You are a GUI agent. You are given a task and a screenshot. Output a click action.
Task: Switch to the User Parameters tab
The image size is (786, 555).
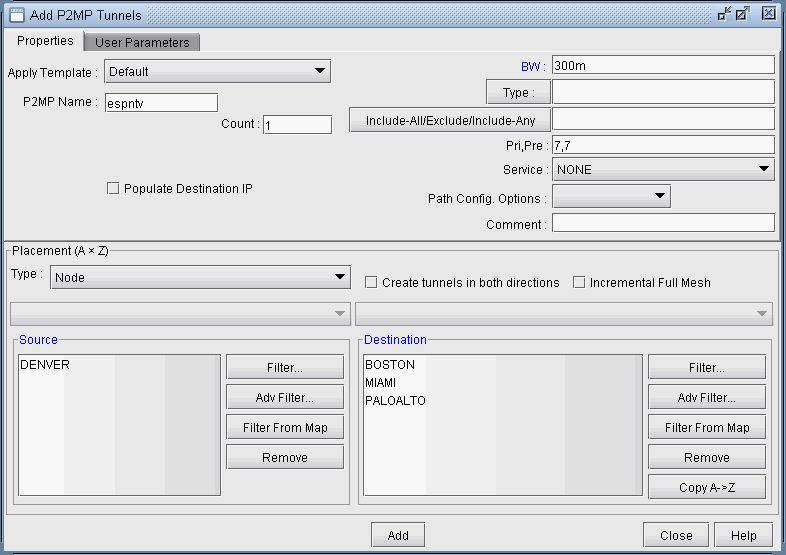(x=142, y=42)
